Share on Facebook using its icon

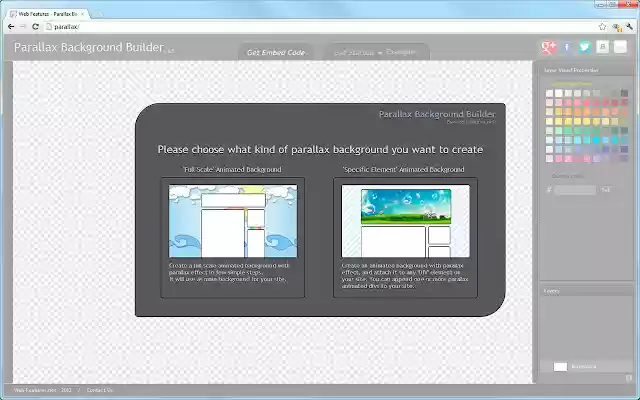coord(567,47)
